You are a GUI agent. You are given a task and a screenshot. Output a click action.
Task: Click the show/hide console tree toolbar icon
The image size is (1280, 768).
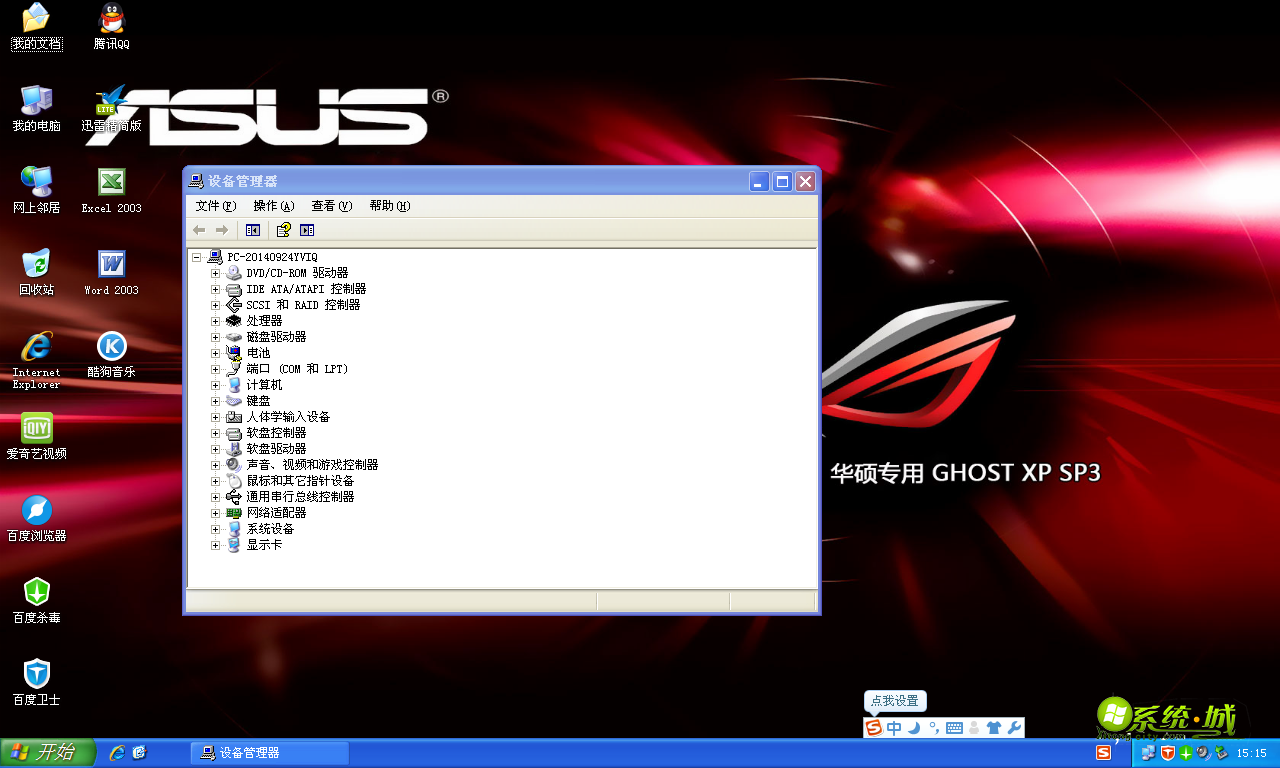253,230
